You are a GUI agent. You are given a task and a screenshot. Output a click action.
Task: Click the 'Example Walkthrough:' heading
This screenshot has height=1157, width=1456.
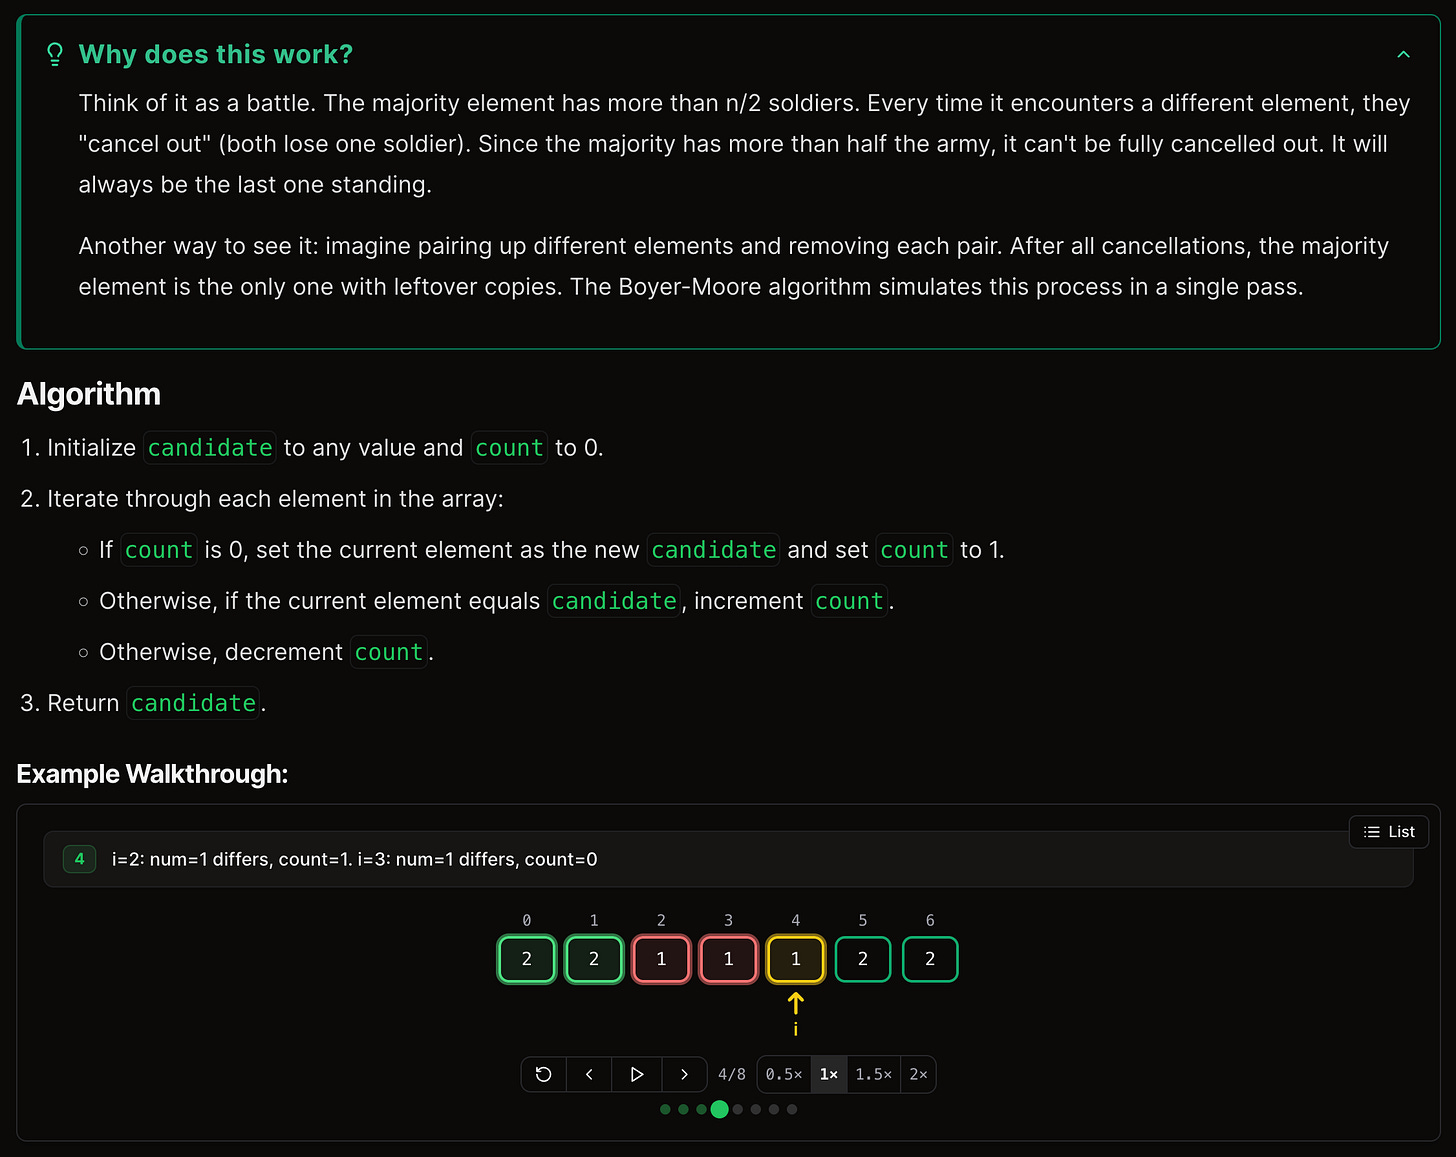(x=152, y=774)
